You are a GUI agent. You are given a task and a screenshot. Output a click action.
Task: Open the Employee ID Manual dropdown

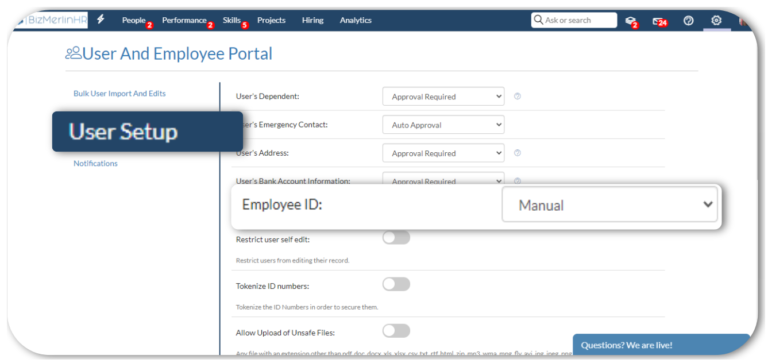pyautogui.click(x=610, y=204)
